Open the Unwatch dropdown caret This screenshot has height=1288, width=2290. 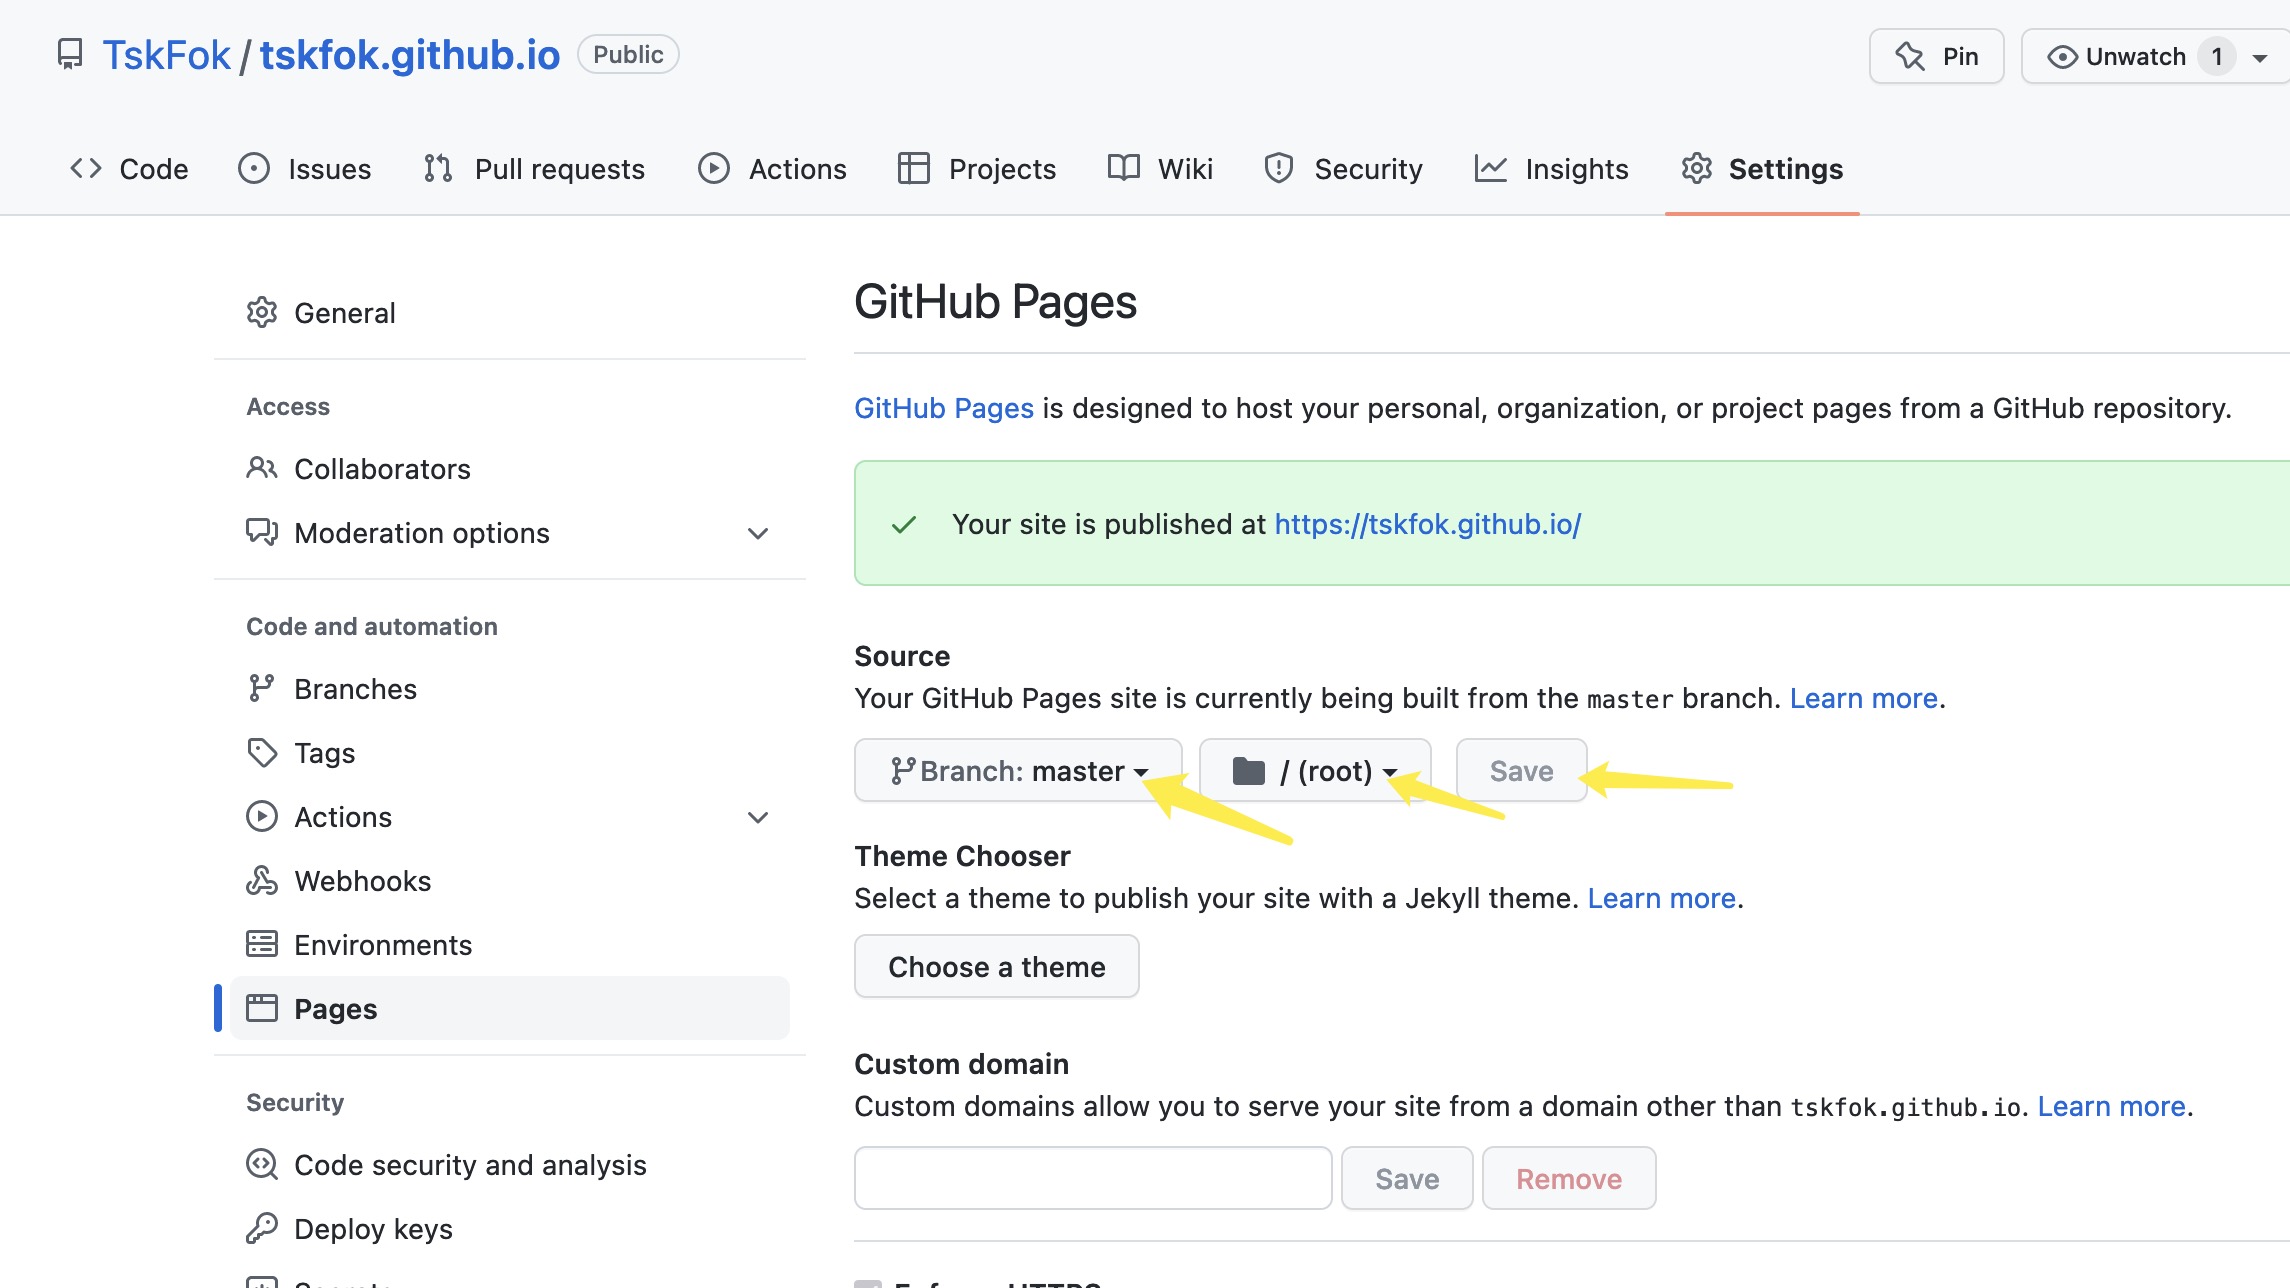2260,57
